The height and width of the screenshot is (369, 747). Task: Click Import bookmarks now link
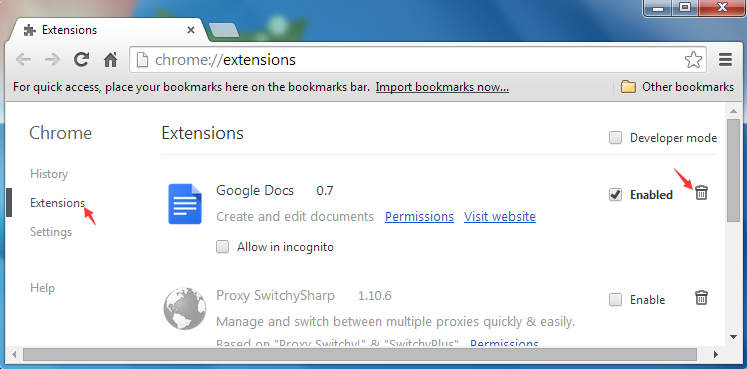click(x=442, y=87)
